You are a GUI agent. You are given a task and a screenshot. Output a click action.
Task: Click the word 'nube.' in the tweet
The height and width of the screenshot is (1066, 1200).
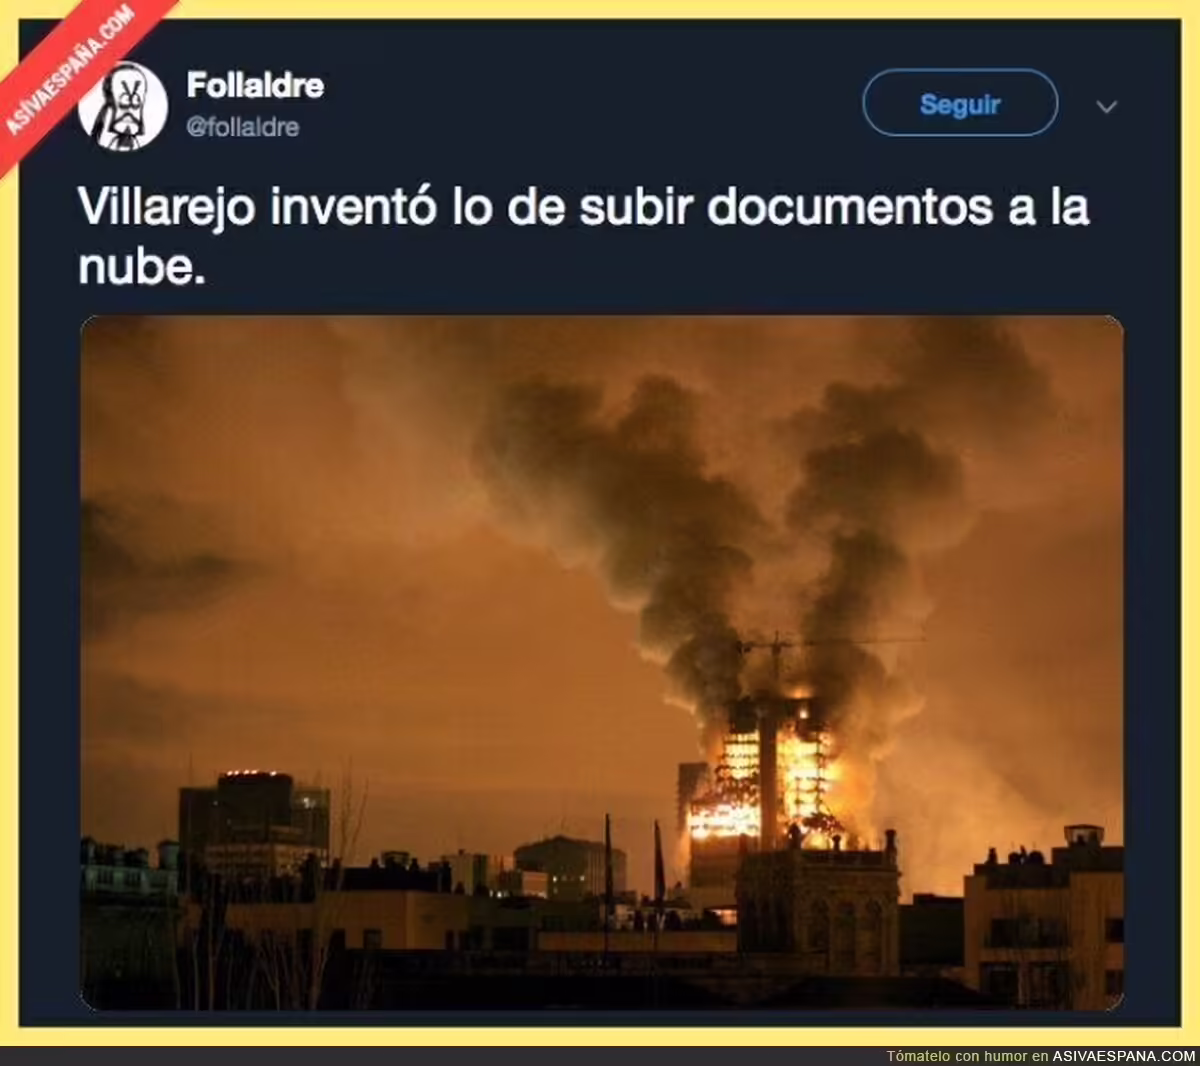pyautogui.click(x=142, y=267)
